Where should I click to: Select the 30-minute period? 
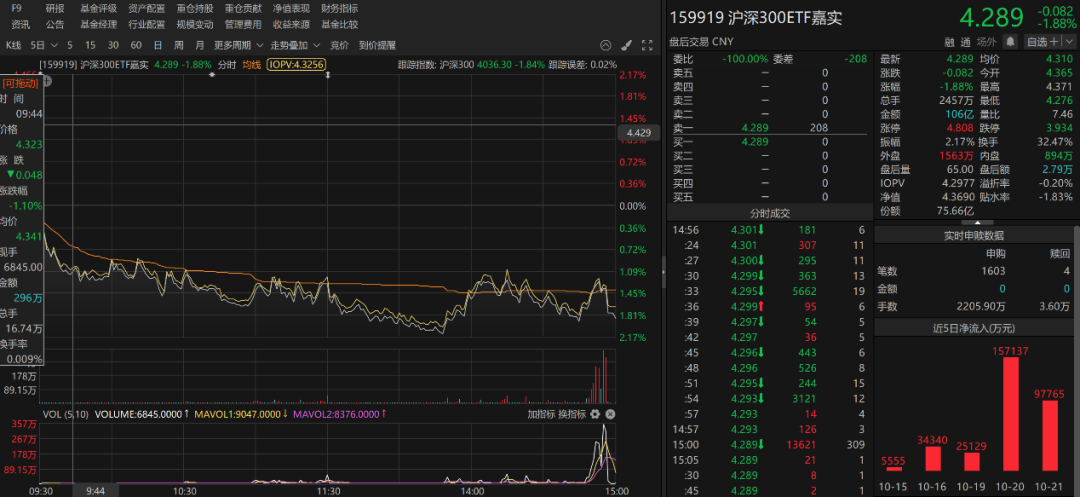click(113, 45)
